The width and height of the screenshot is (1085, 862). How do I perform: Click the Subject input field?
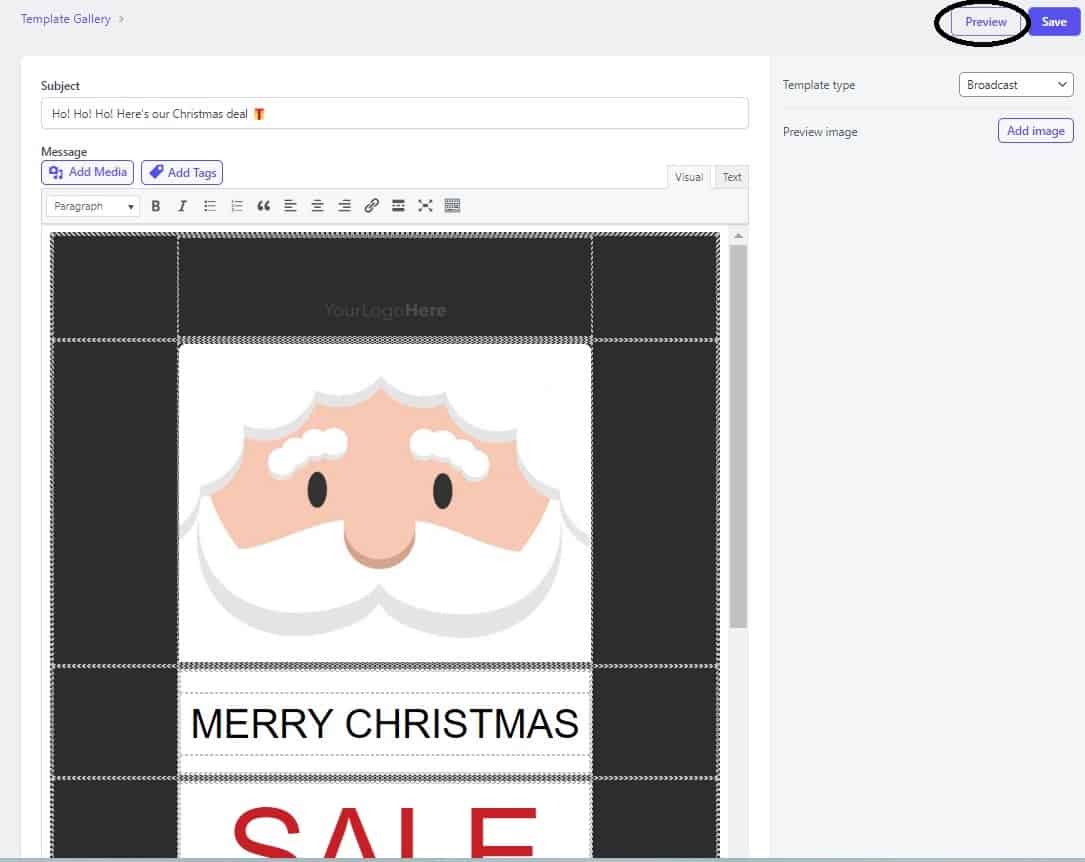(x=394, y=113)
